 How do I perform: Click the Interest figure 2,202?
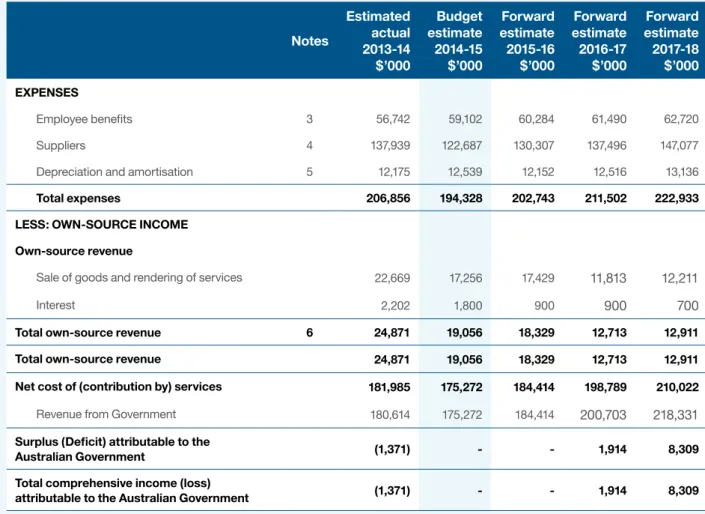coord(396,306)
